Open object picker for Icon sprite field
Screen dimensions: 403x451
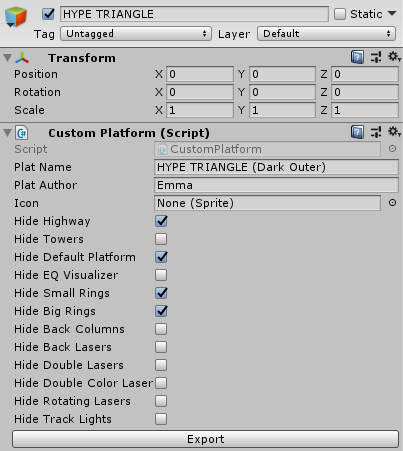[x=392, y=203]
